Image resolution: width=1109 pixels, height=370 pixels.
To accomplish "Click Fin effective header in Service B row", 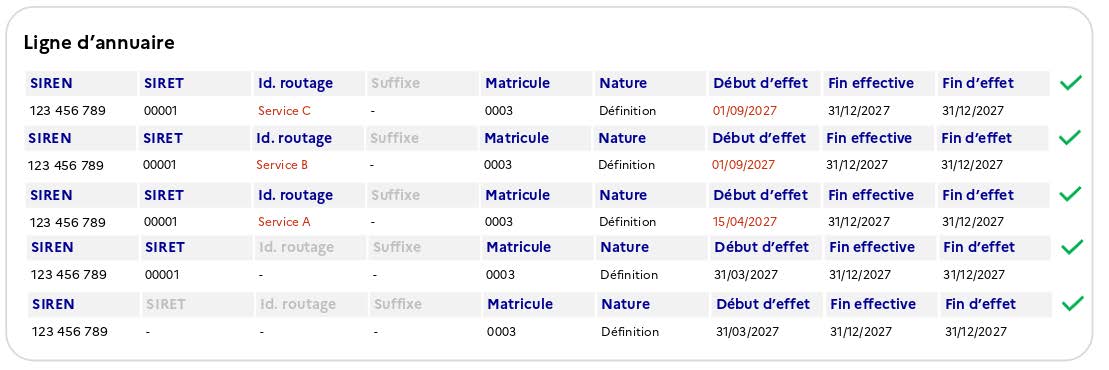I will 869,138.
